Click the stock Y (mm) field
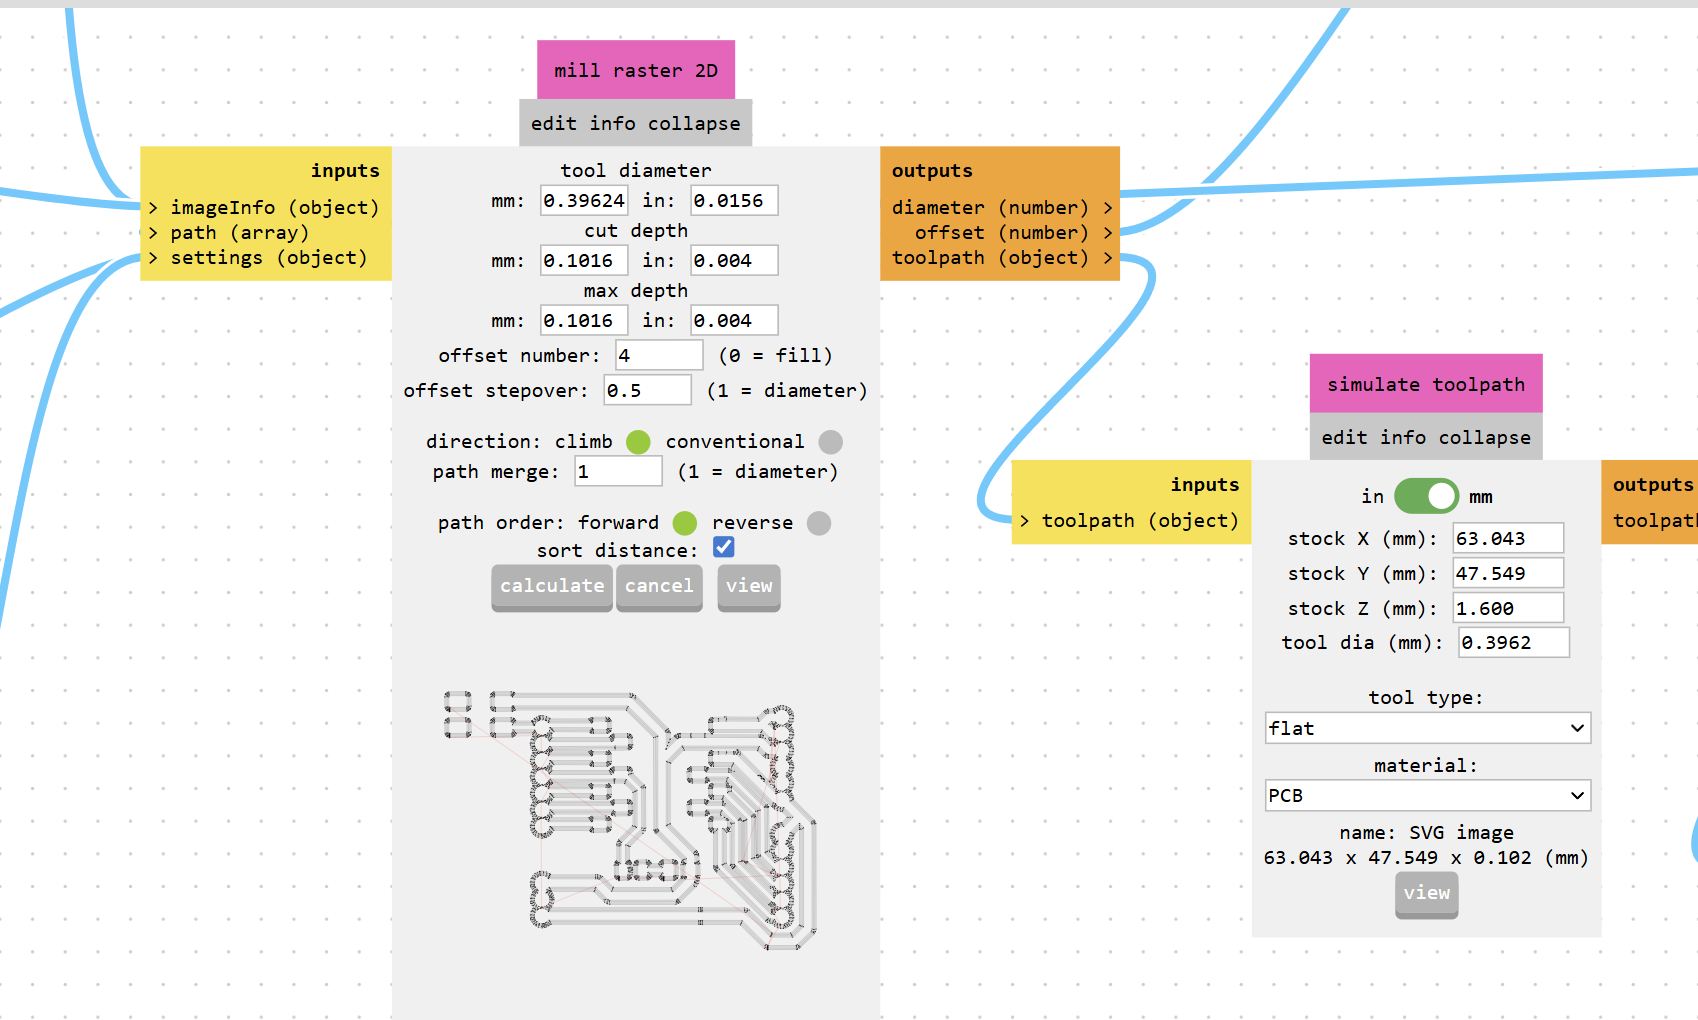 (1508, 573)
